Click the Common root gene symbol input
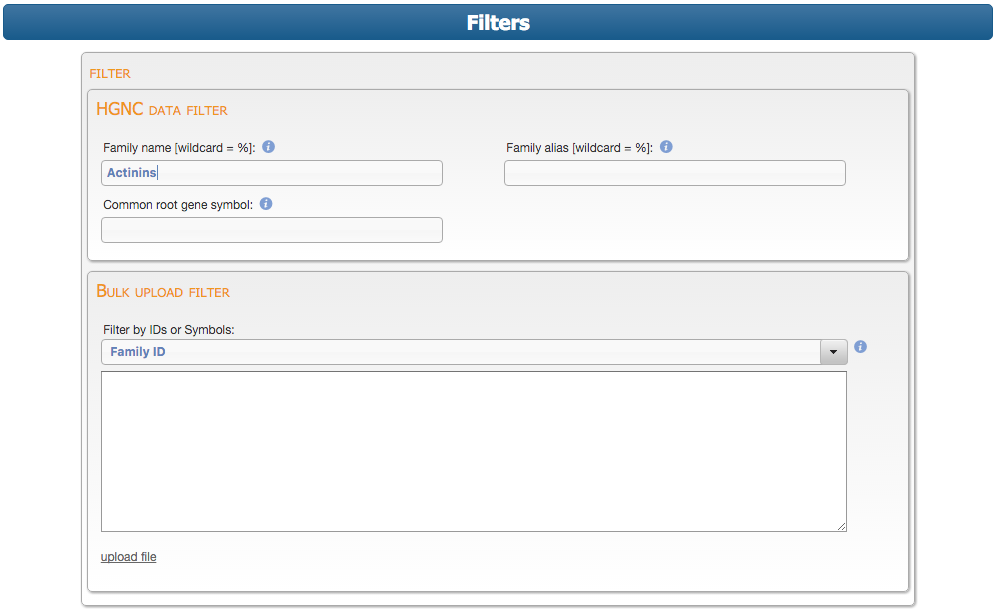 click(x=272, y=230)
